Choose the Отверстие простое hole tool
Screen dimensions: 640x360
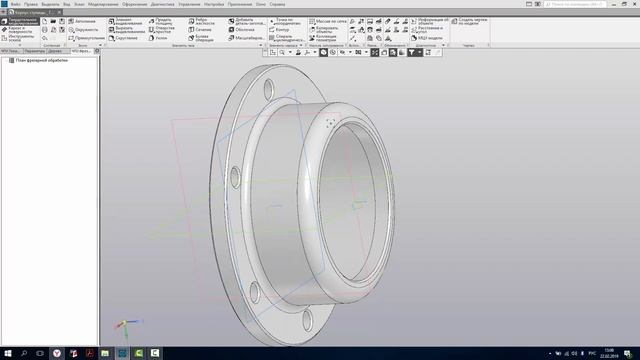pos(162,30)
